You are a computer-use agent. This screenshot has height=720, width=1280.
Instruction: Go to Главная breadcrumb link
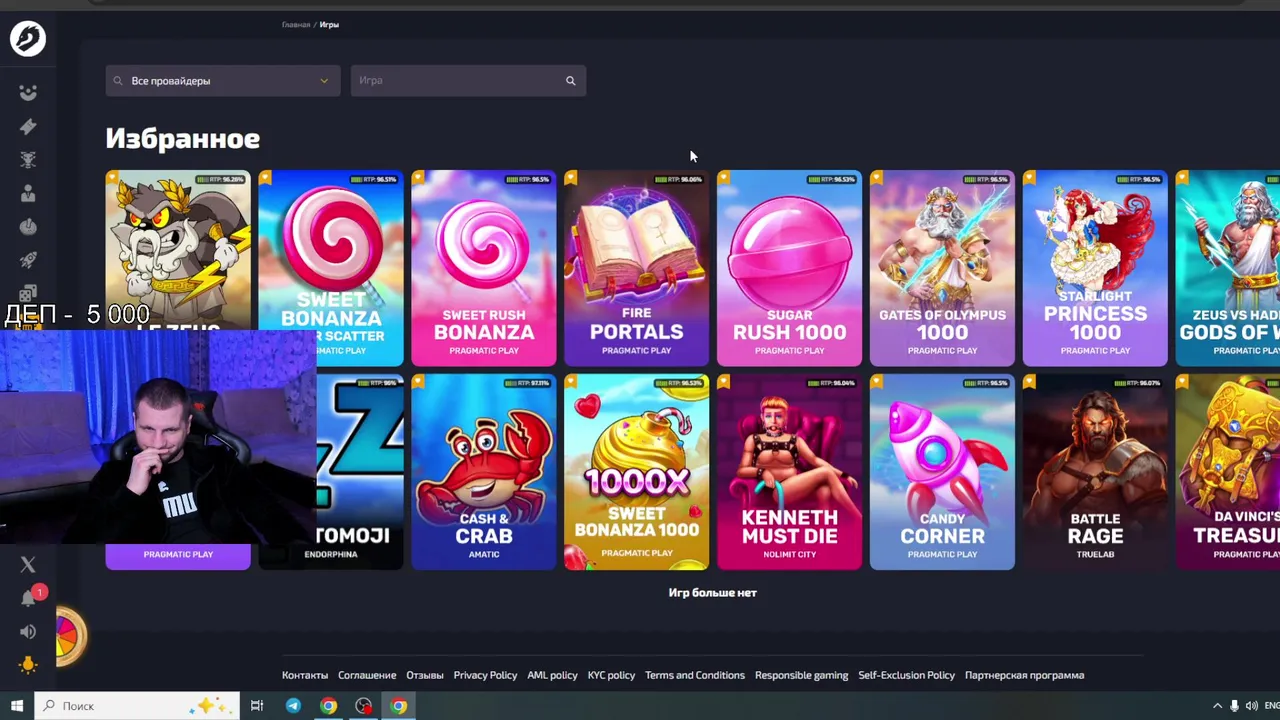click(295, 25)
